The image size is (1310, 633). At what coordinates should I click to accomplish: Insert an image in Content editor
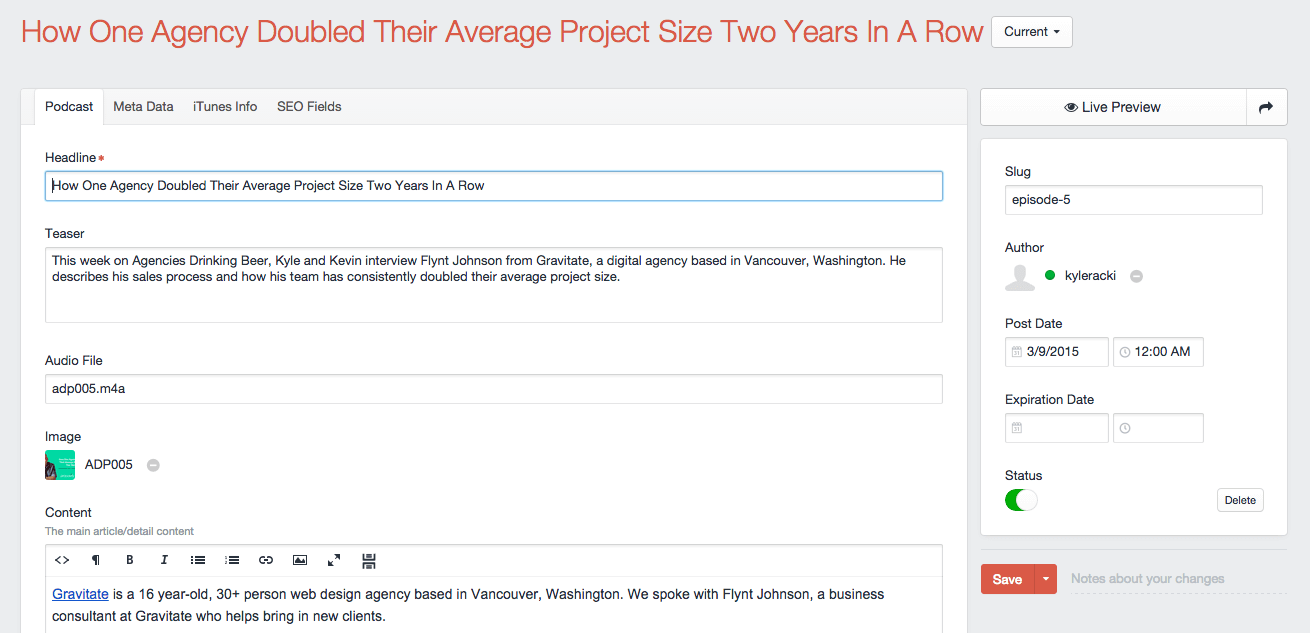click(x=300, y=561)
